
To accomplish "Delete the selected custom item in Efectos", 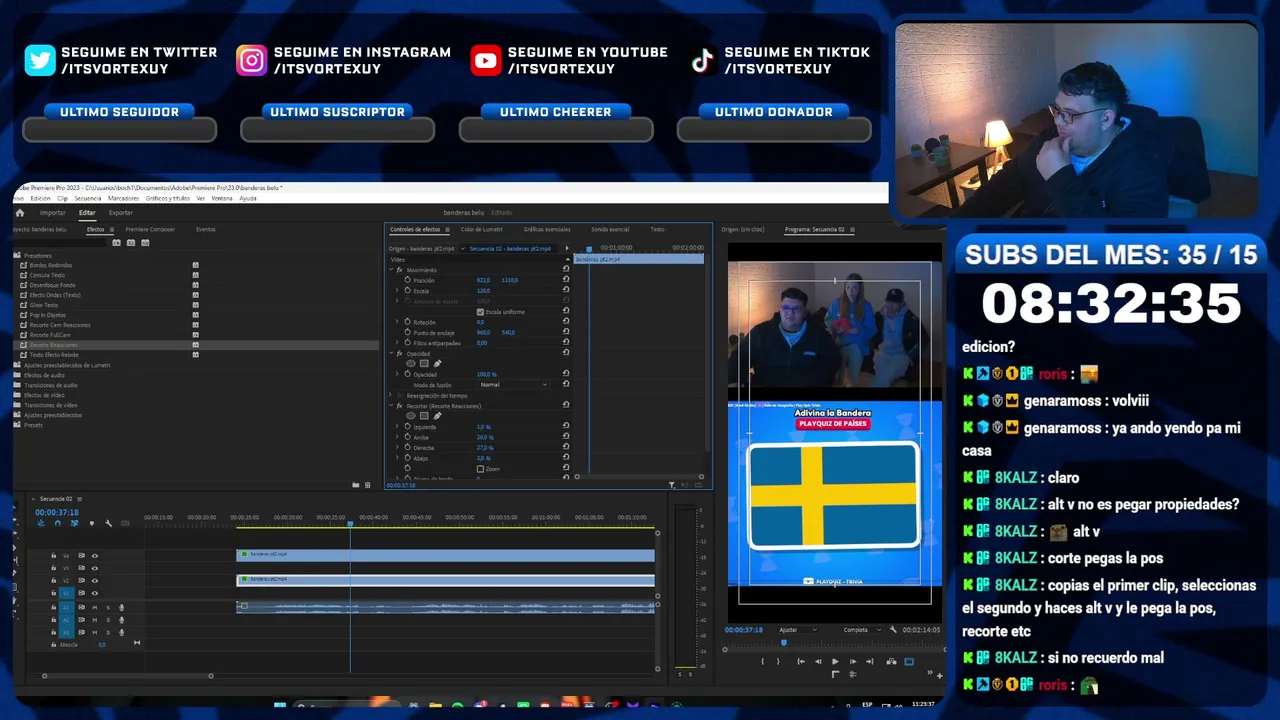I will click(x=367, y=485).
